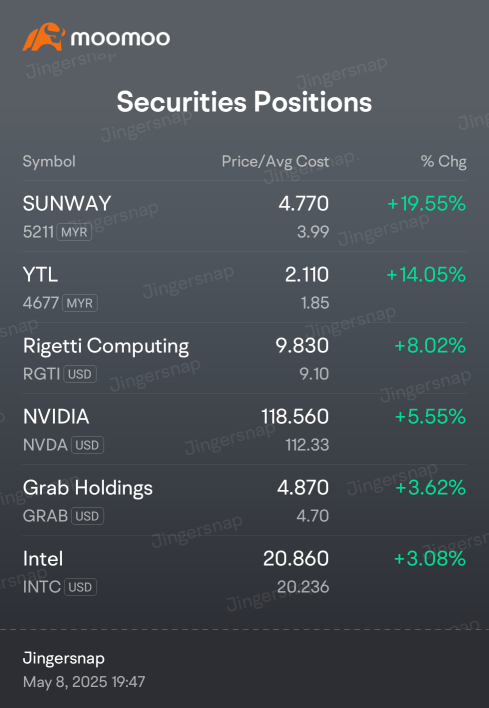Select the MYR badge beside 5211
The height and width of the screenshot is (708, 489).
tap(74, 232)
